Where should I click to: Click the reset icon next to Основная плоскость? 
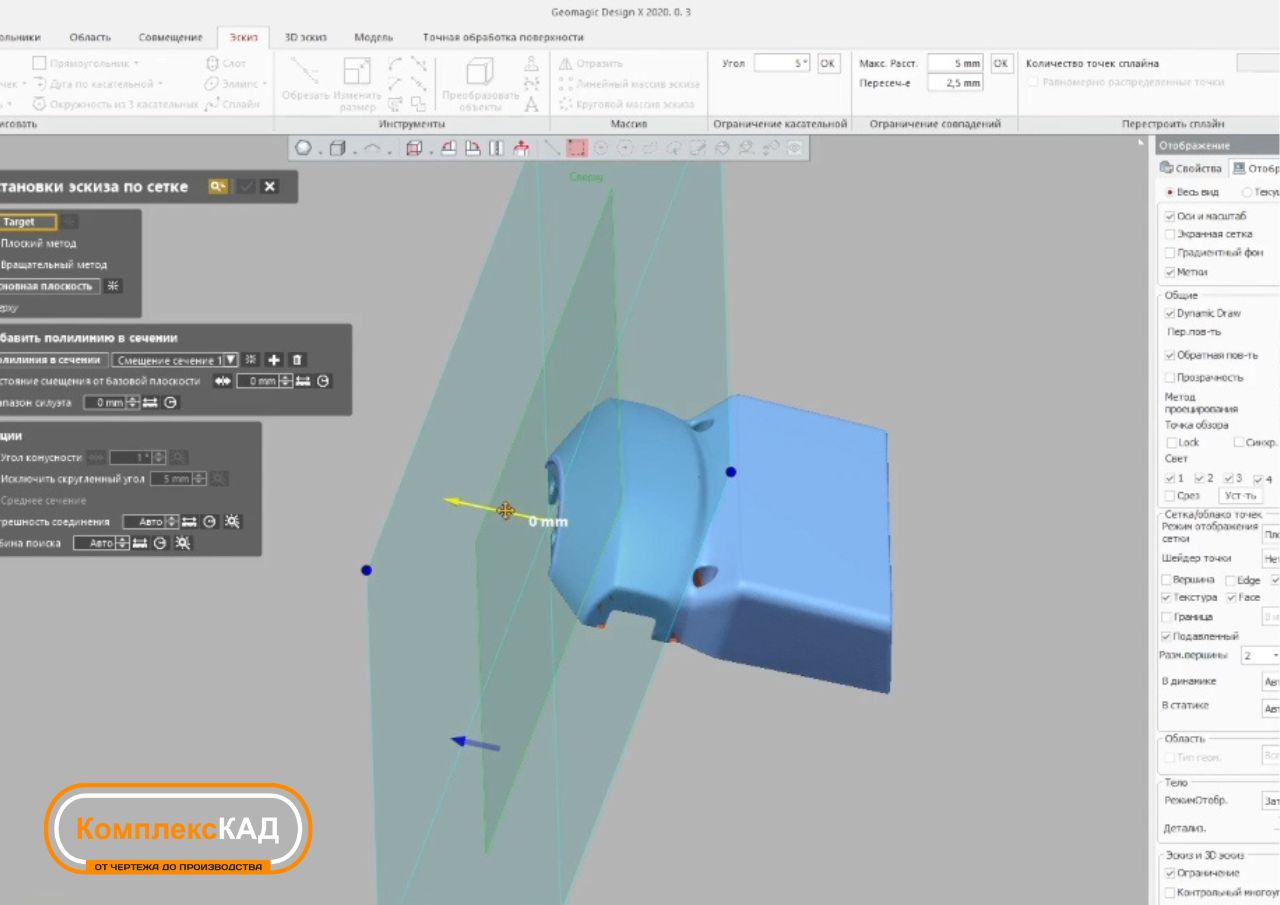[113, 286]
